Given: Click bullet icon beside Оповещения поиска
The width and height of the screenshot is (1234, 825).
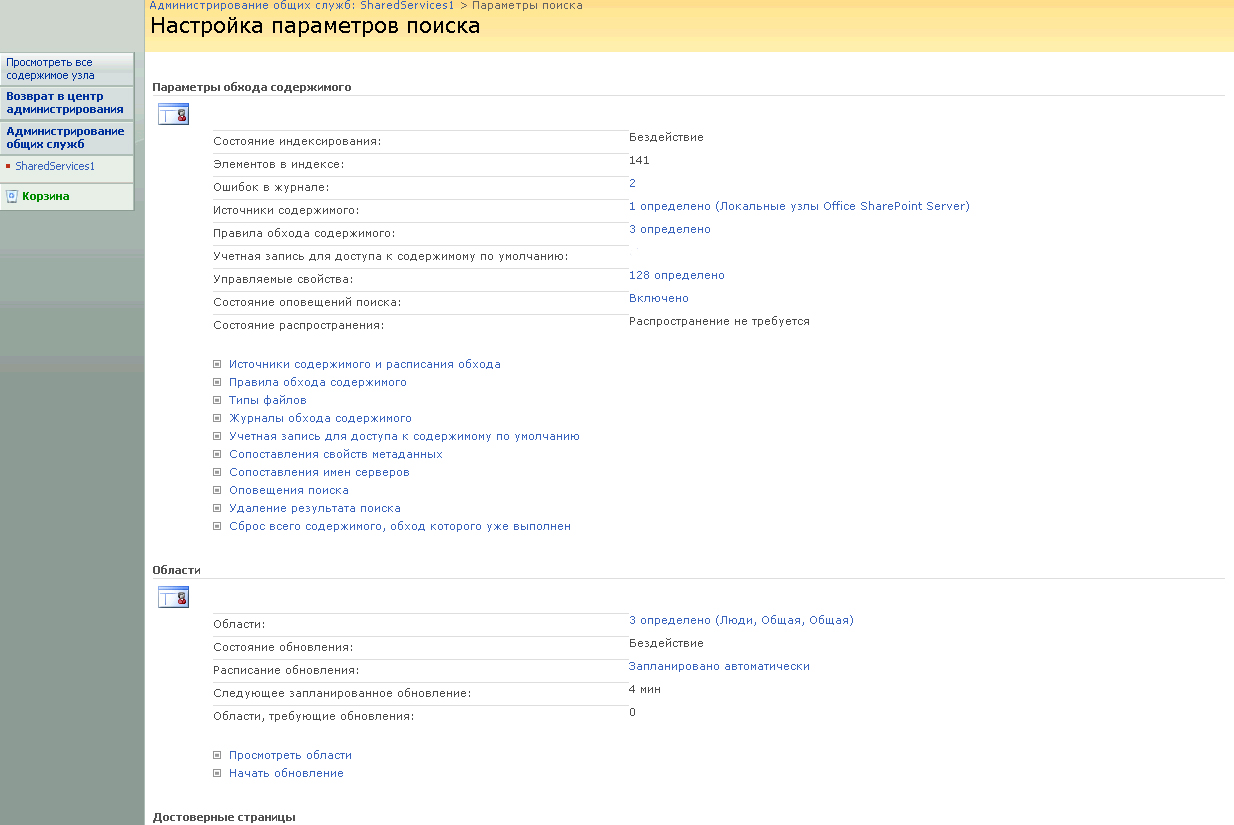Looking at the screenshot, I should (217, 491).
